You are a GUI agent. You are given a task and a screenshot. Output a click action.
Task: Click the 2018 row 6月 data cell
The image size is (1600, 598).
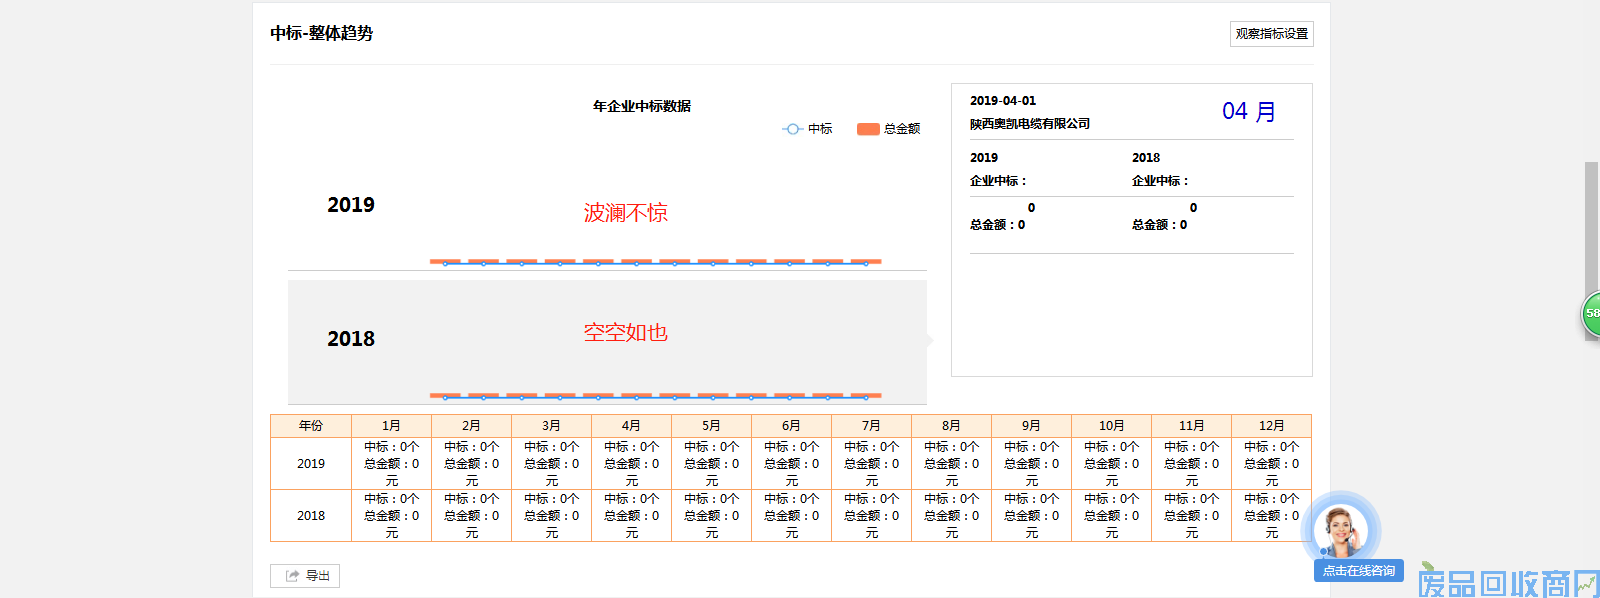pyautogui.click(x=791, y=516)
